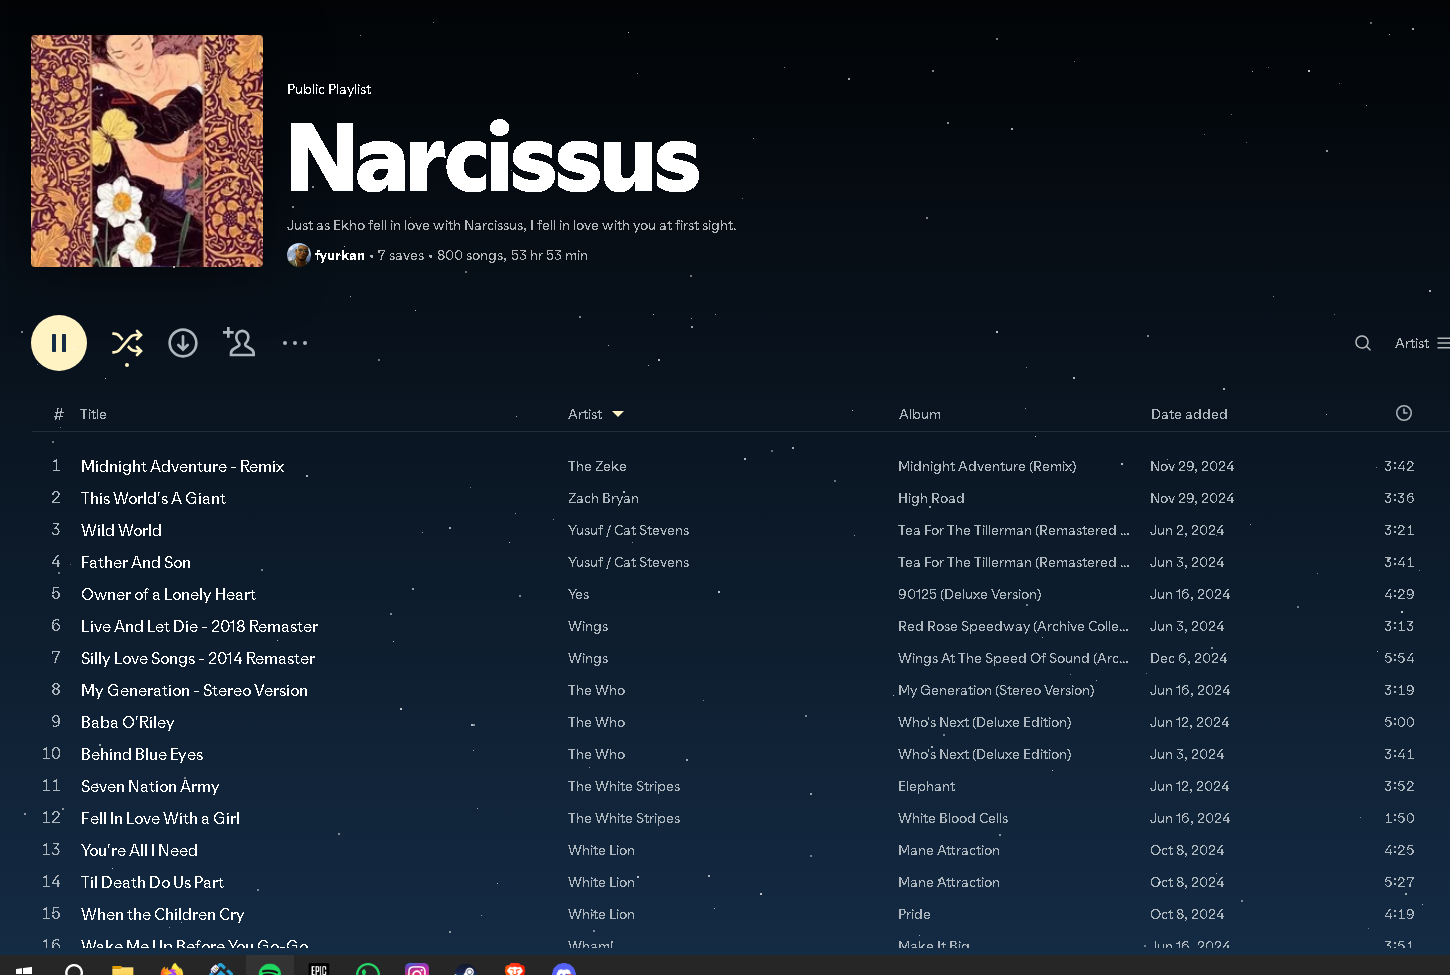Select track Midnight Adventure - Remix
1450x975 pixels.
183,466
